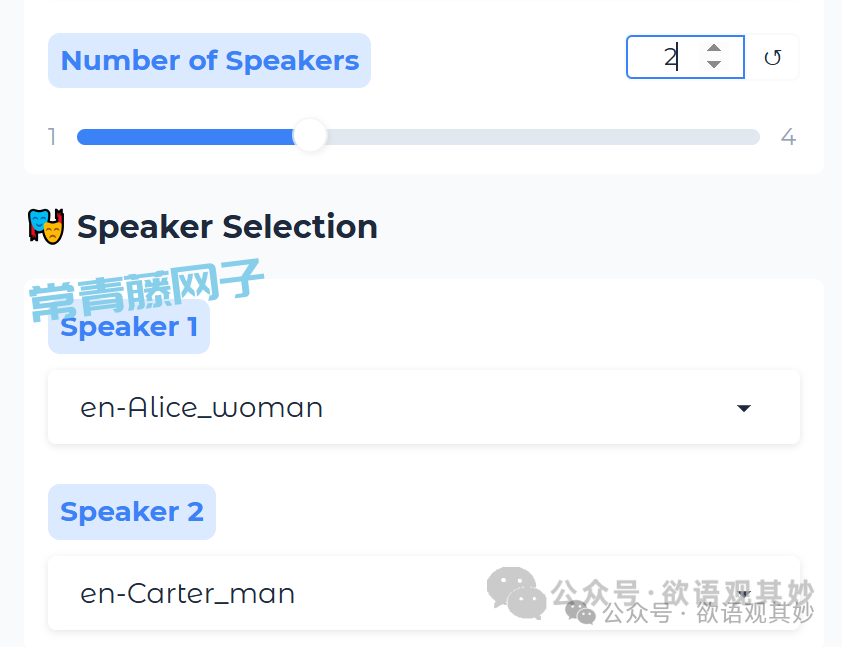Click the slider minimum label 1
Screen dimensions: 842x647
tap(52, 137)
